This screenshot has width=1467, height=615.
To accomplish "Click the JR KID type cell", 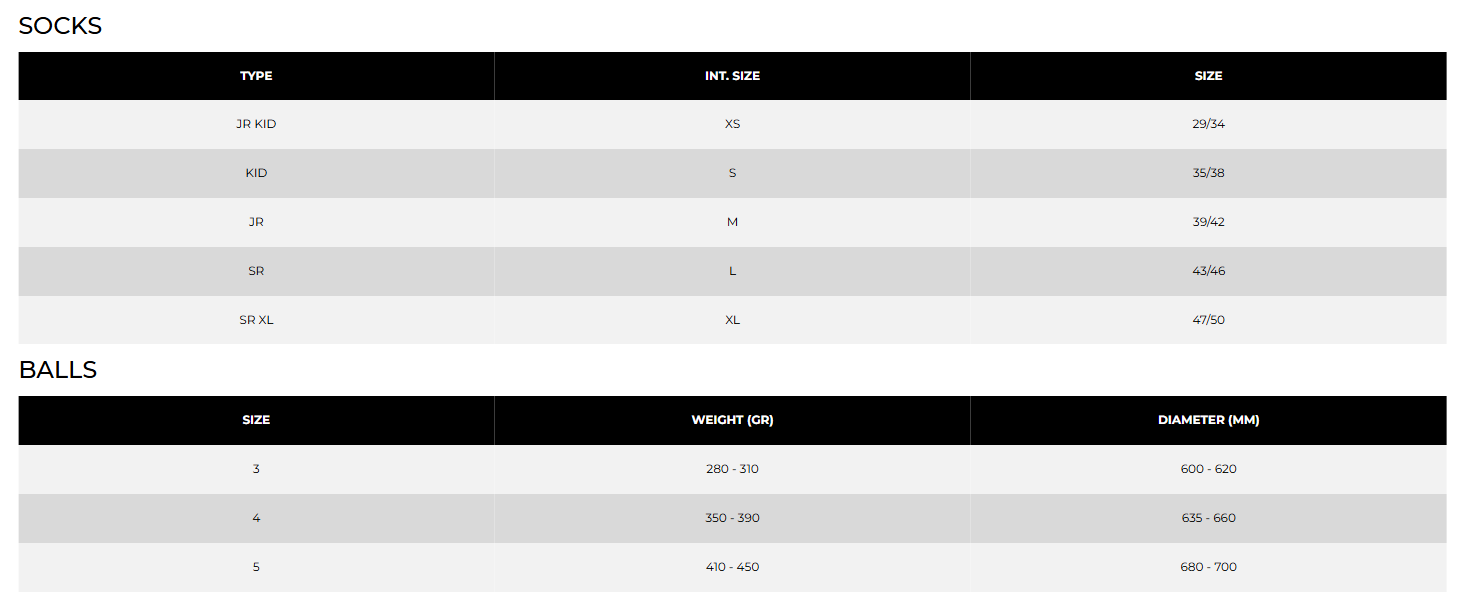I will coord(256,124).
